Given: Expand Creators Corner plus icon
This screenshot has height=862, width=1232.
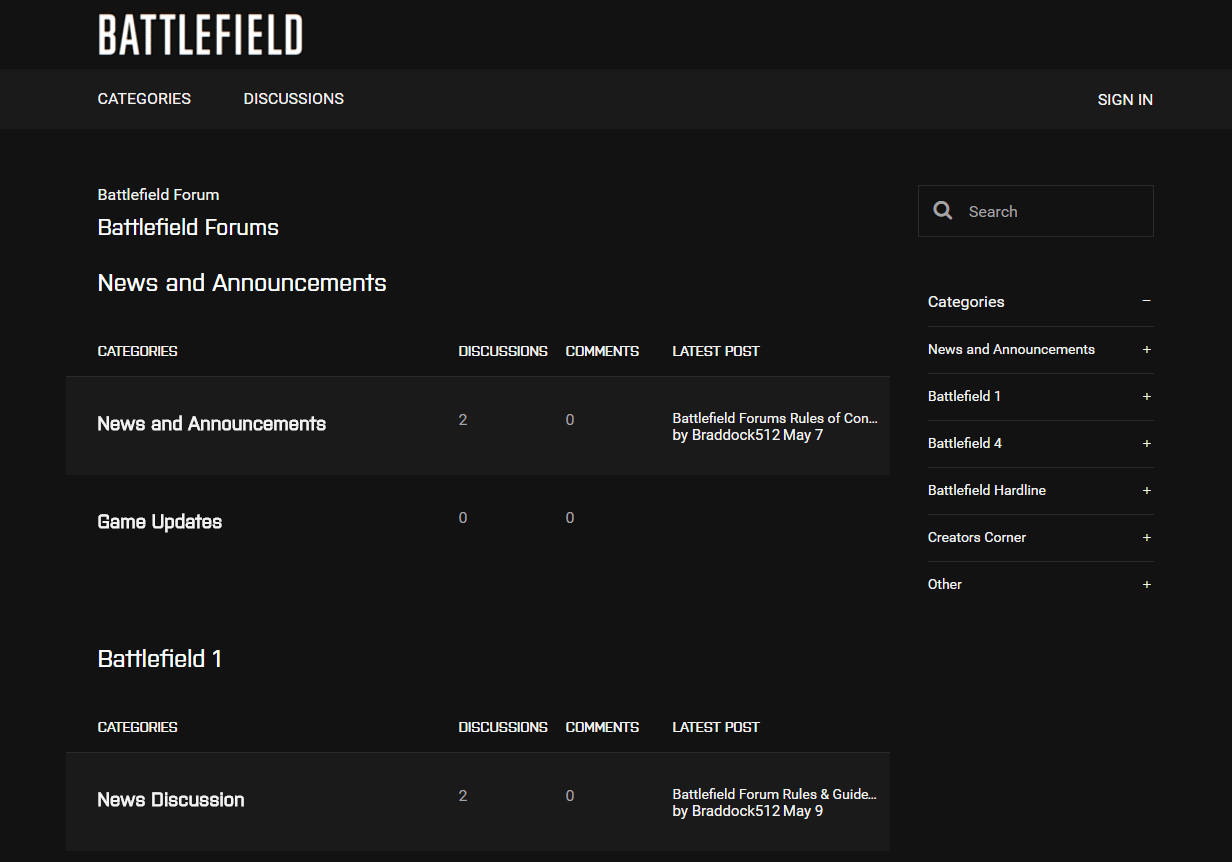Looking at the screenshot, I should (x=1146, y=538).
